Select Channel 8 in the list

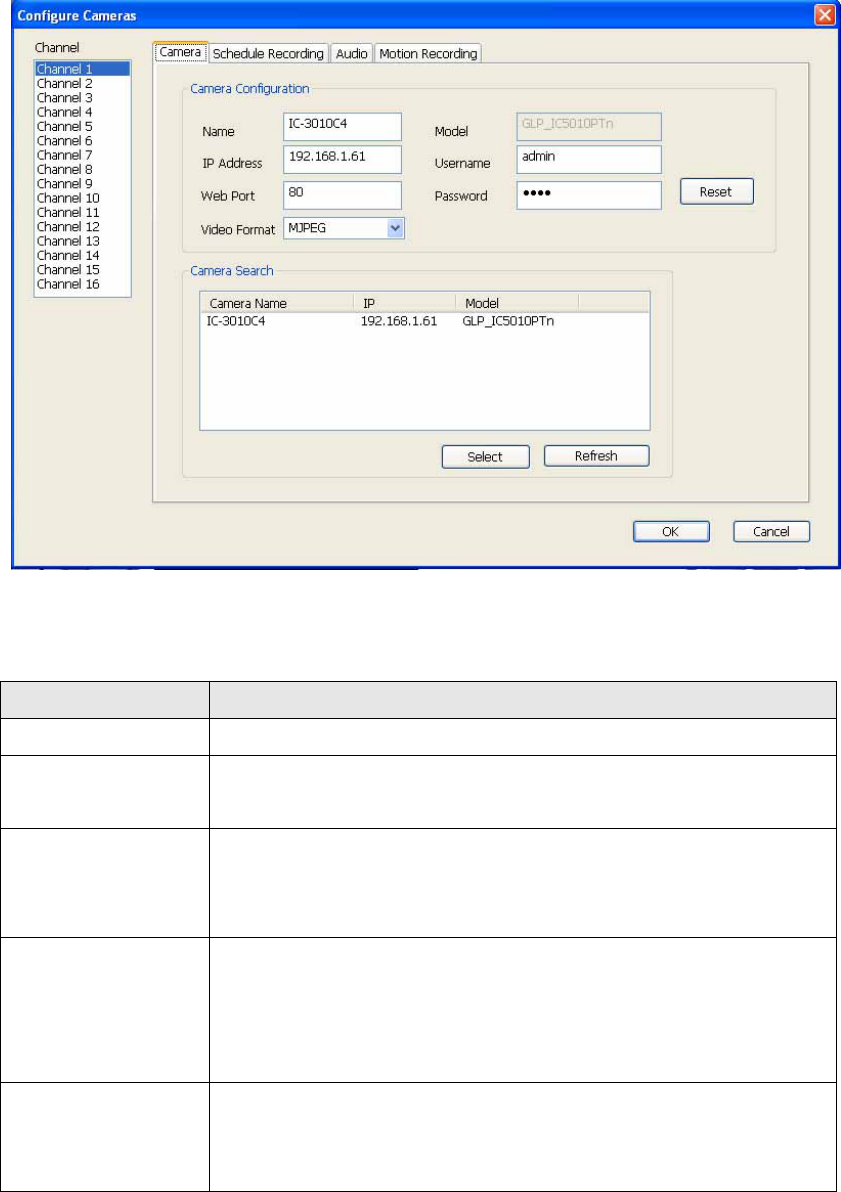point(82,170)
